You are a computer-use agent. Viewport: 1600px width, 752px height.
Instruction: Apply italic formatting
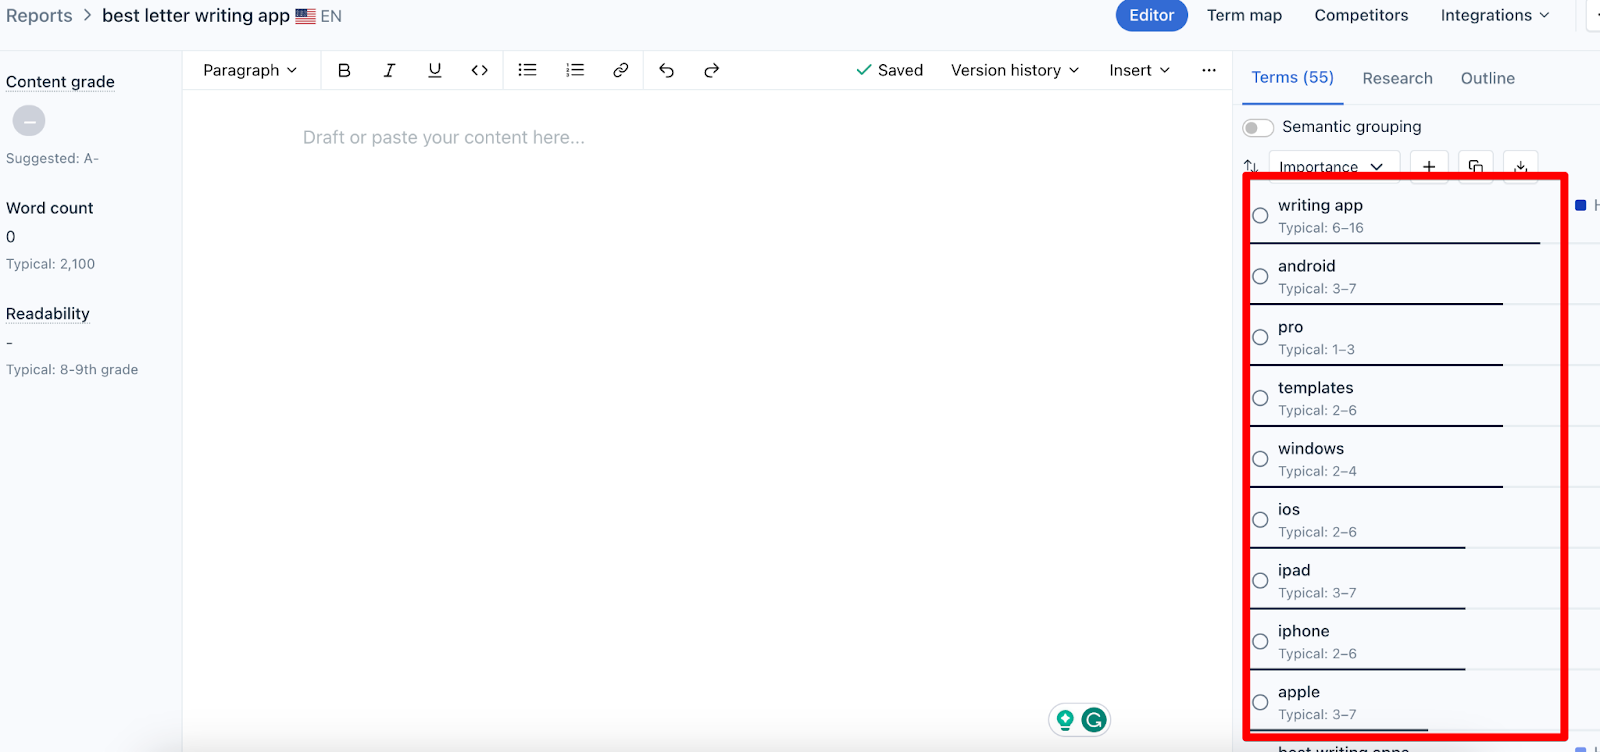[389, 70]
